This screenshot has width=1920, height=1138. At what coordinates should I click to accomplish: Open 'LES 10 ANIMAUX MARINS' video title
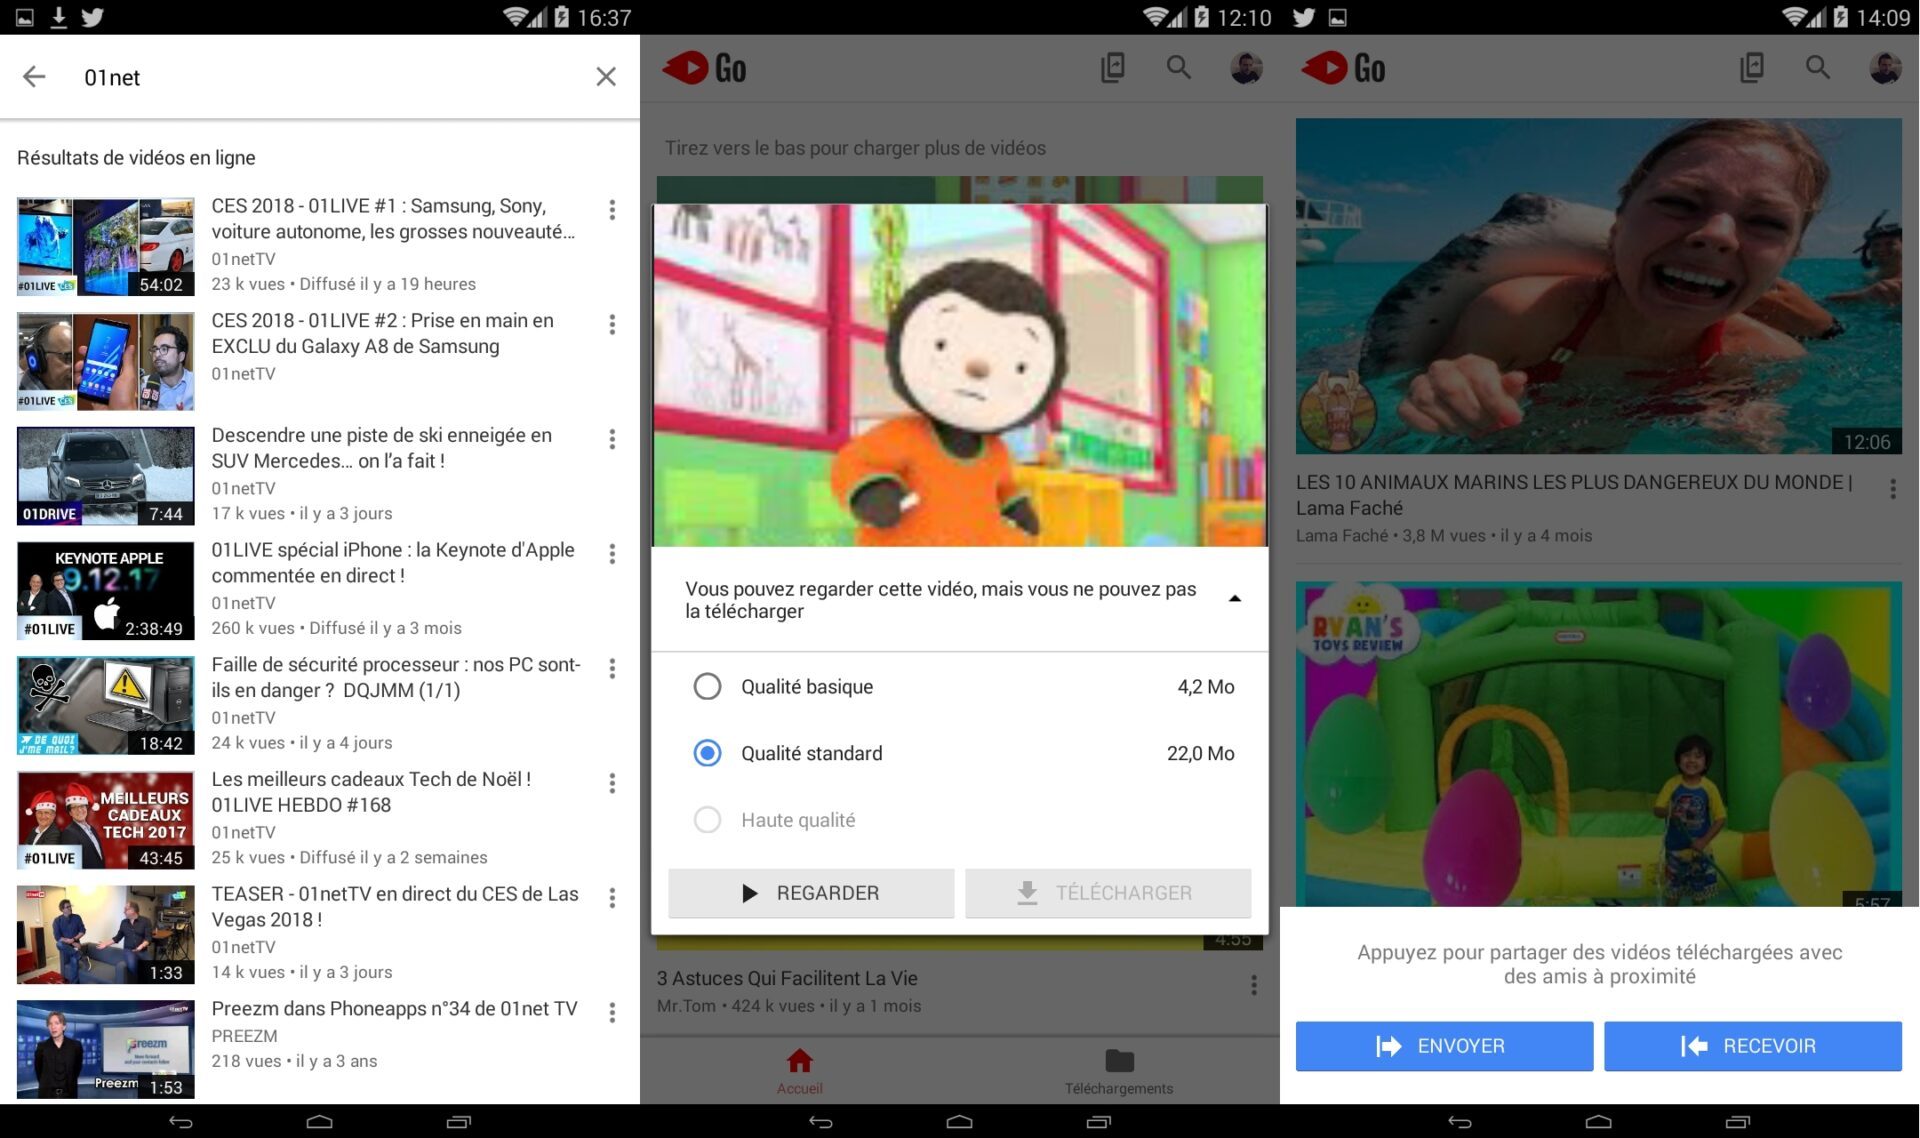click(x=1574, y=495)
